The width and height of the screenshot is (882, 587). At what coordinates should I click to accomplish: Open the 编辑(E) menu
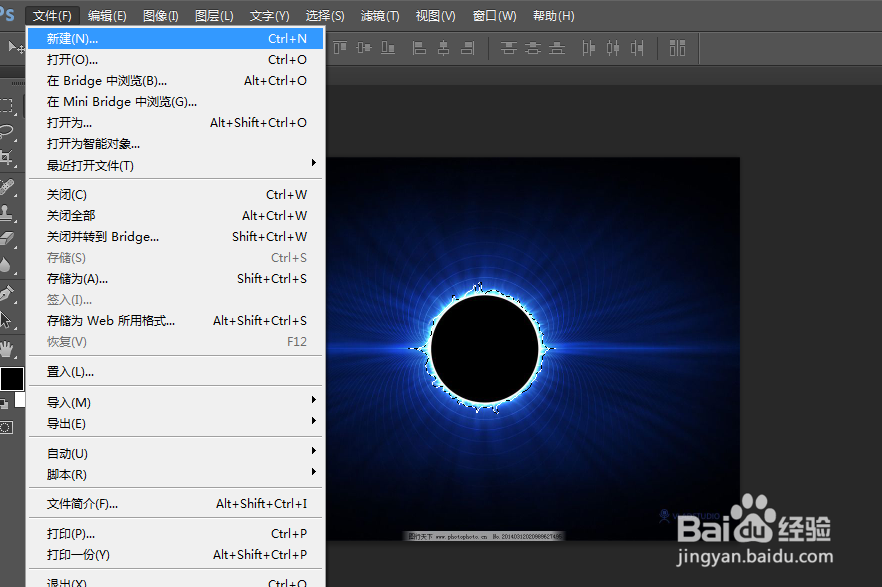pyautogui.click(x=107, y=16)
